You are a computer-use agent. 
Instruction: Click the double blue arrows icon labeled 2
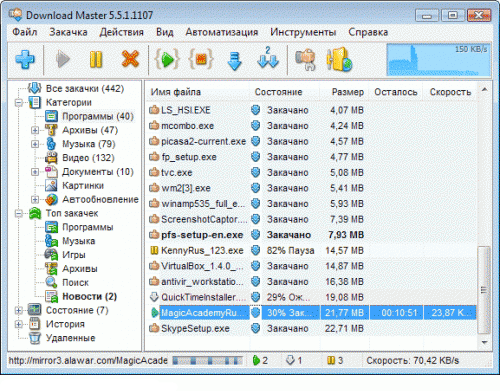pyautogui.click(x=268, y=58)
